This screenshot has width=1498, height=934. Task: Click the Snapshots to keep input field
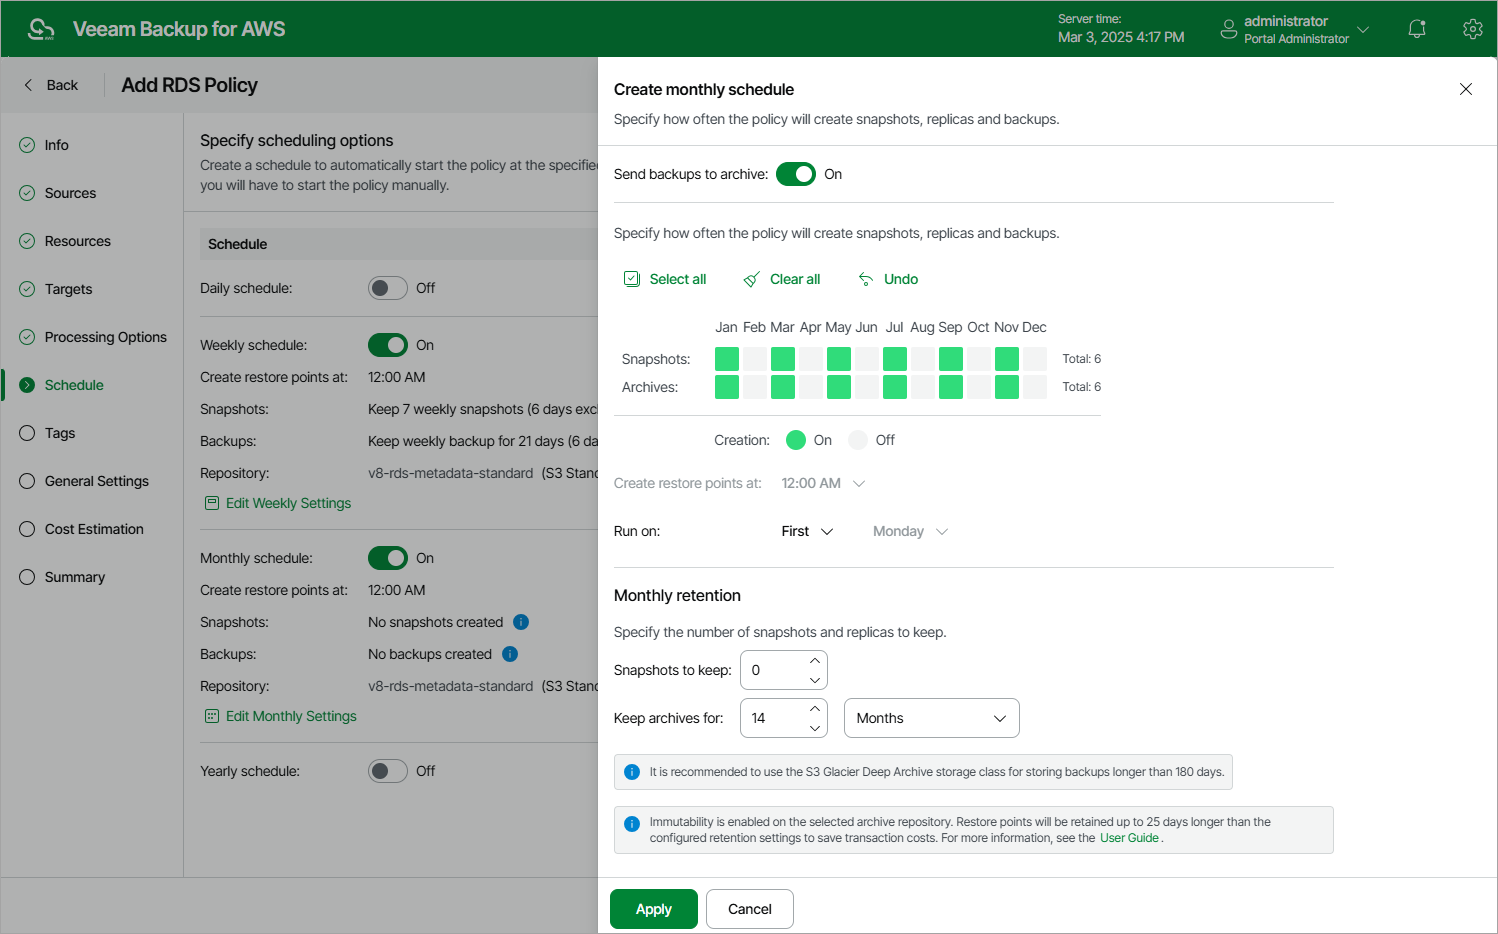tap(774, 670)
